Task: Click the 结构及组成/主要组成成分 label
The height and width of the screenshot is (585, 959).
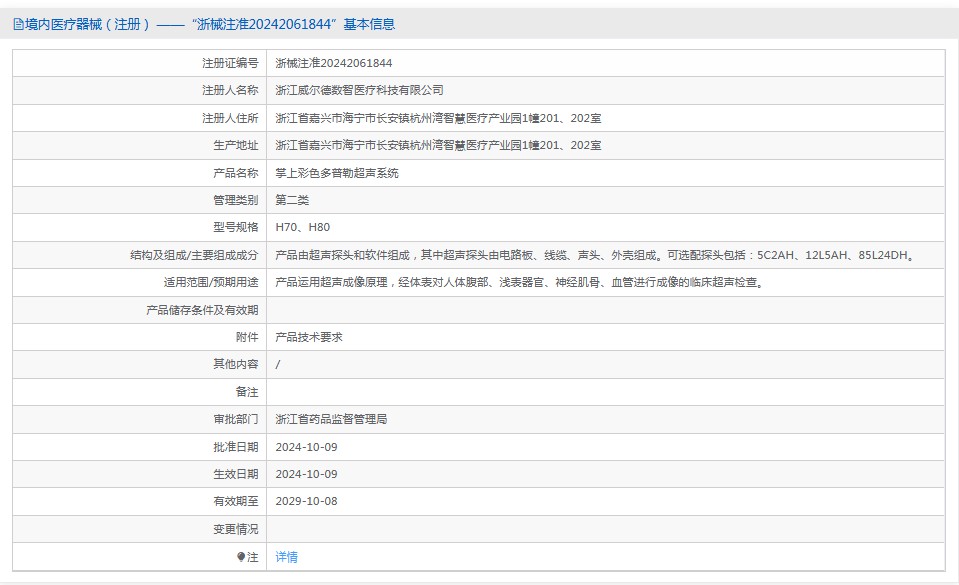Action: 194,255
